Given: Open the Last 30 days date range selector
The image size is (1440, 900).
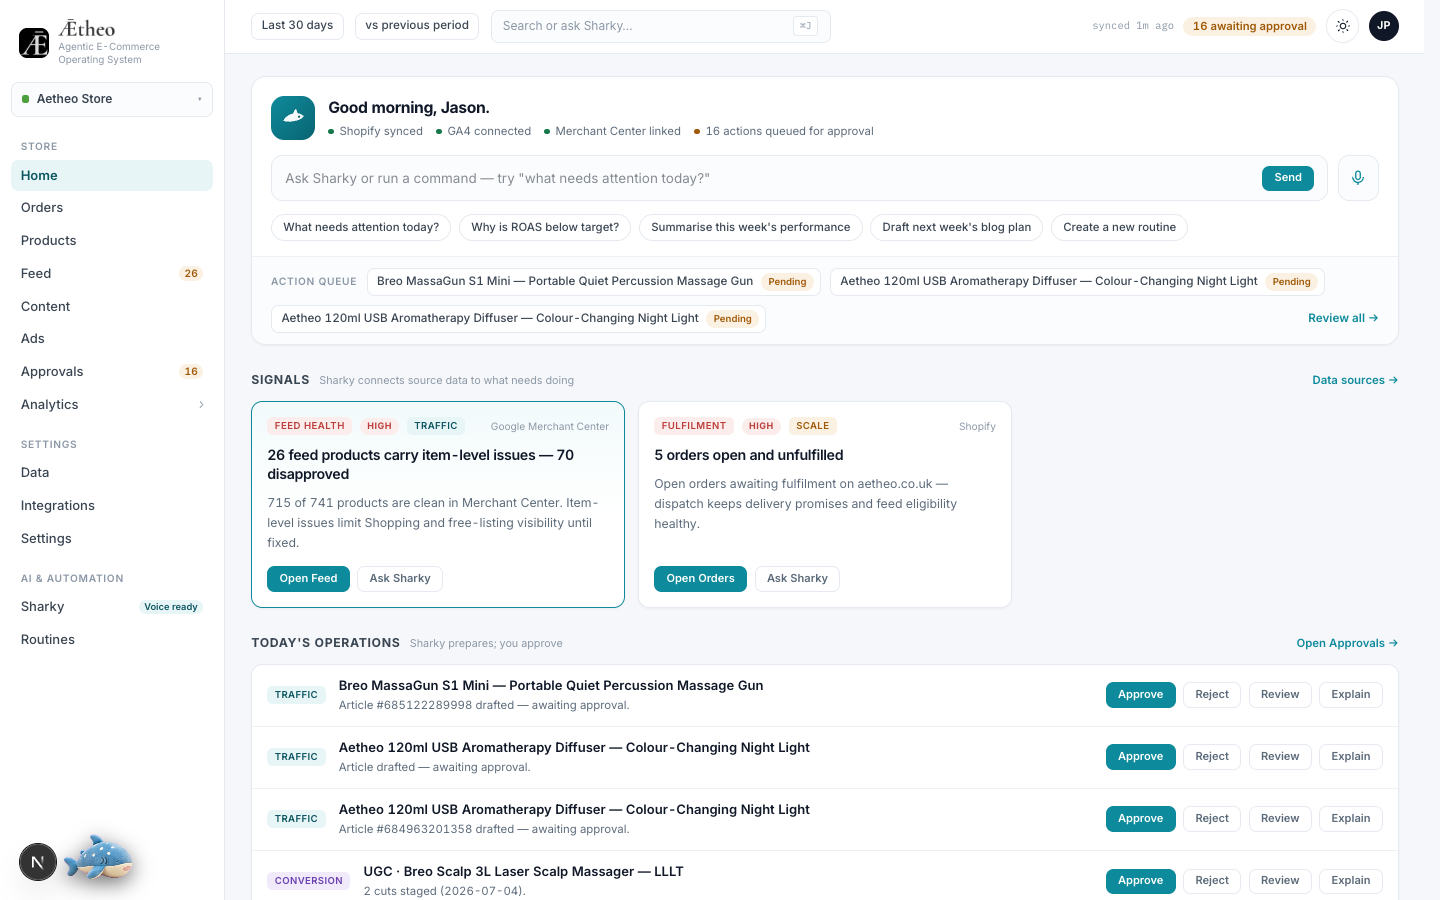Looking at the screenshot, I should (x=297, y=26).
